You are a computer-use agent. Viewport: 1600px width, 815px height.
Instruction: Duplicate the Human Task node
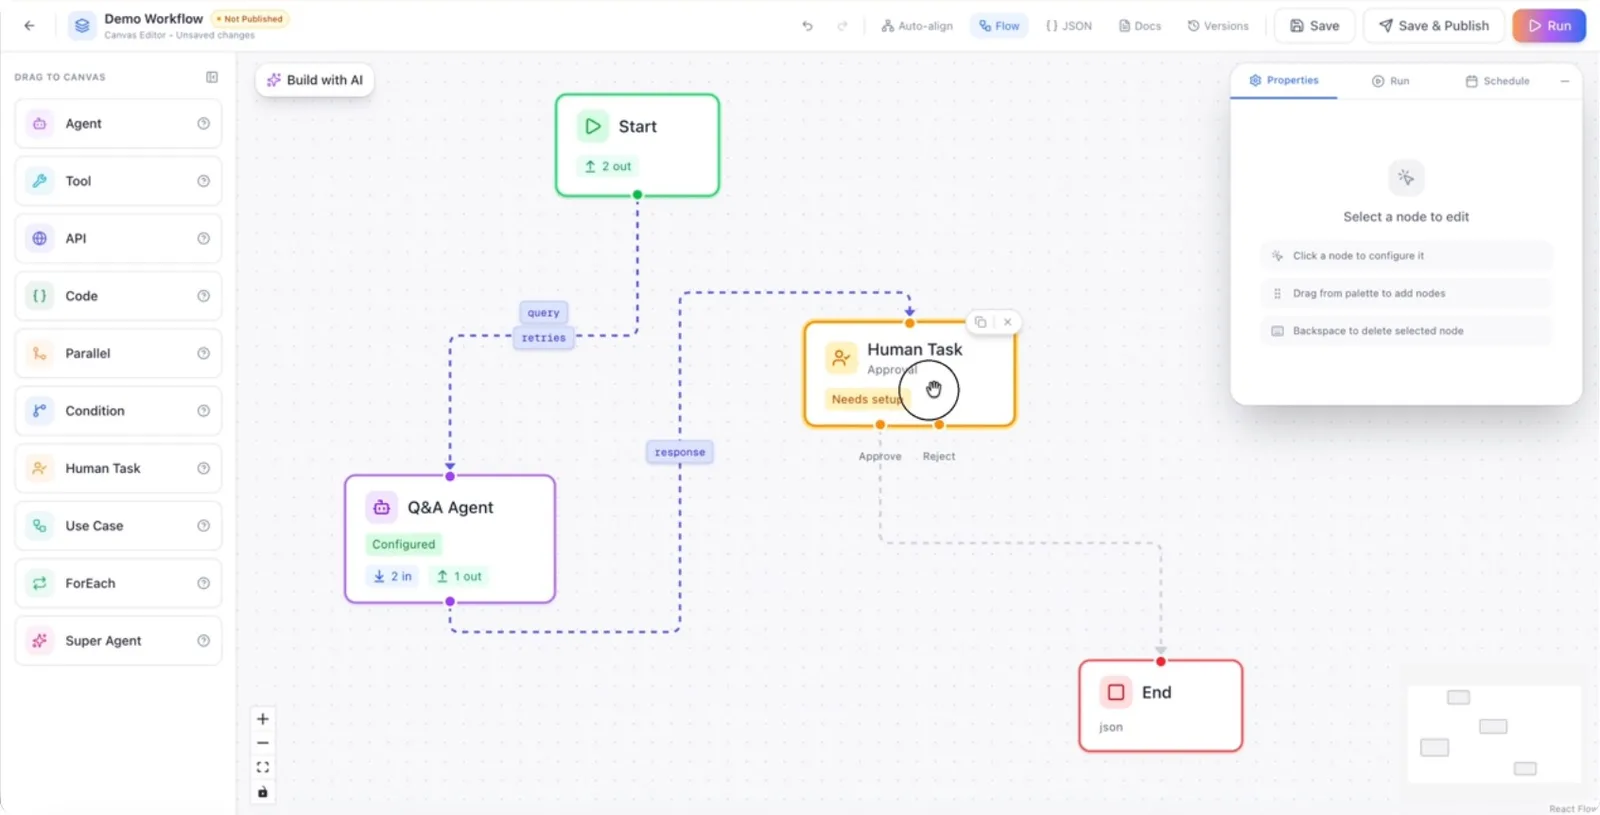(x=980, y=322)
